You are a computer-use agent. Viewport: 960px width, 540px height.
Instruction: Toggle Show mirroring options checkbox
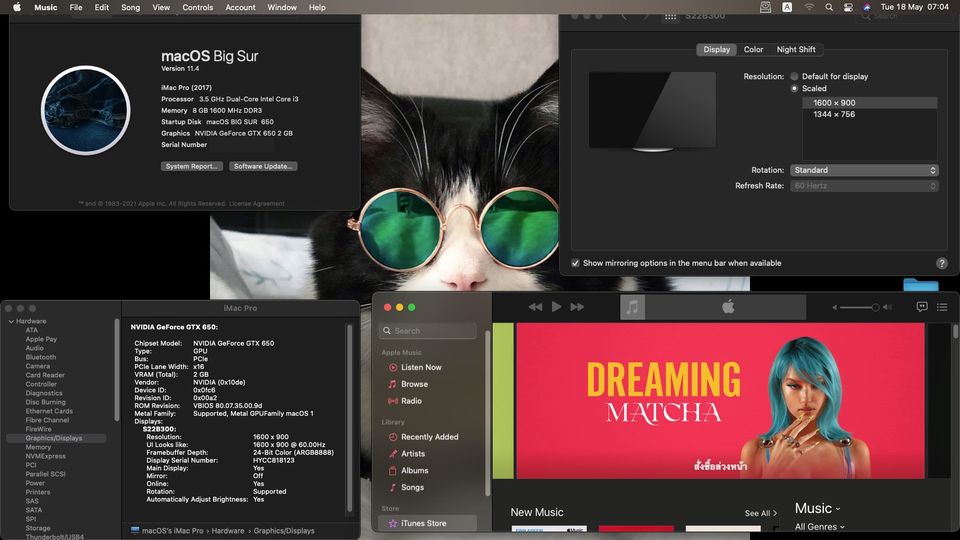click(576, 263)
